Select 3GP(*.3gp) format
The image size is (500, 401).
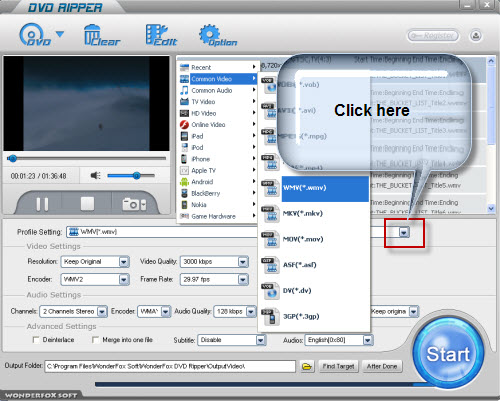301,316
